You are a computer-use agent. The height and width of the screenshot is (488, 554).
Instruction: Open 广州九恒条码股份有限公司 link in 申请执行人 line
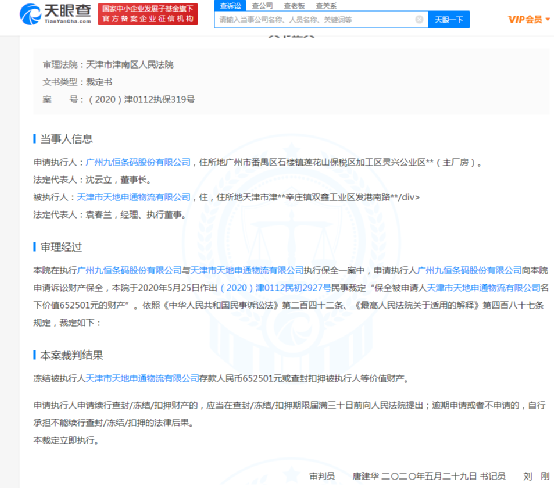click(138, 162)
